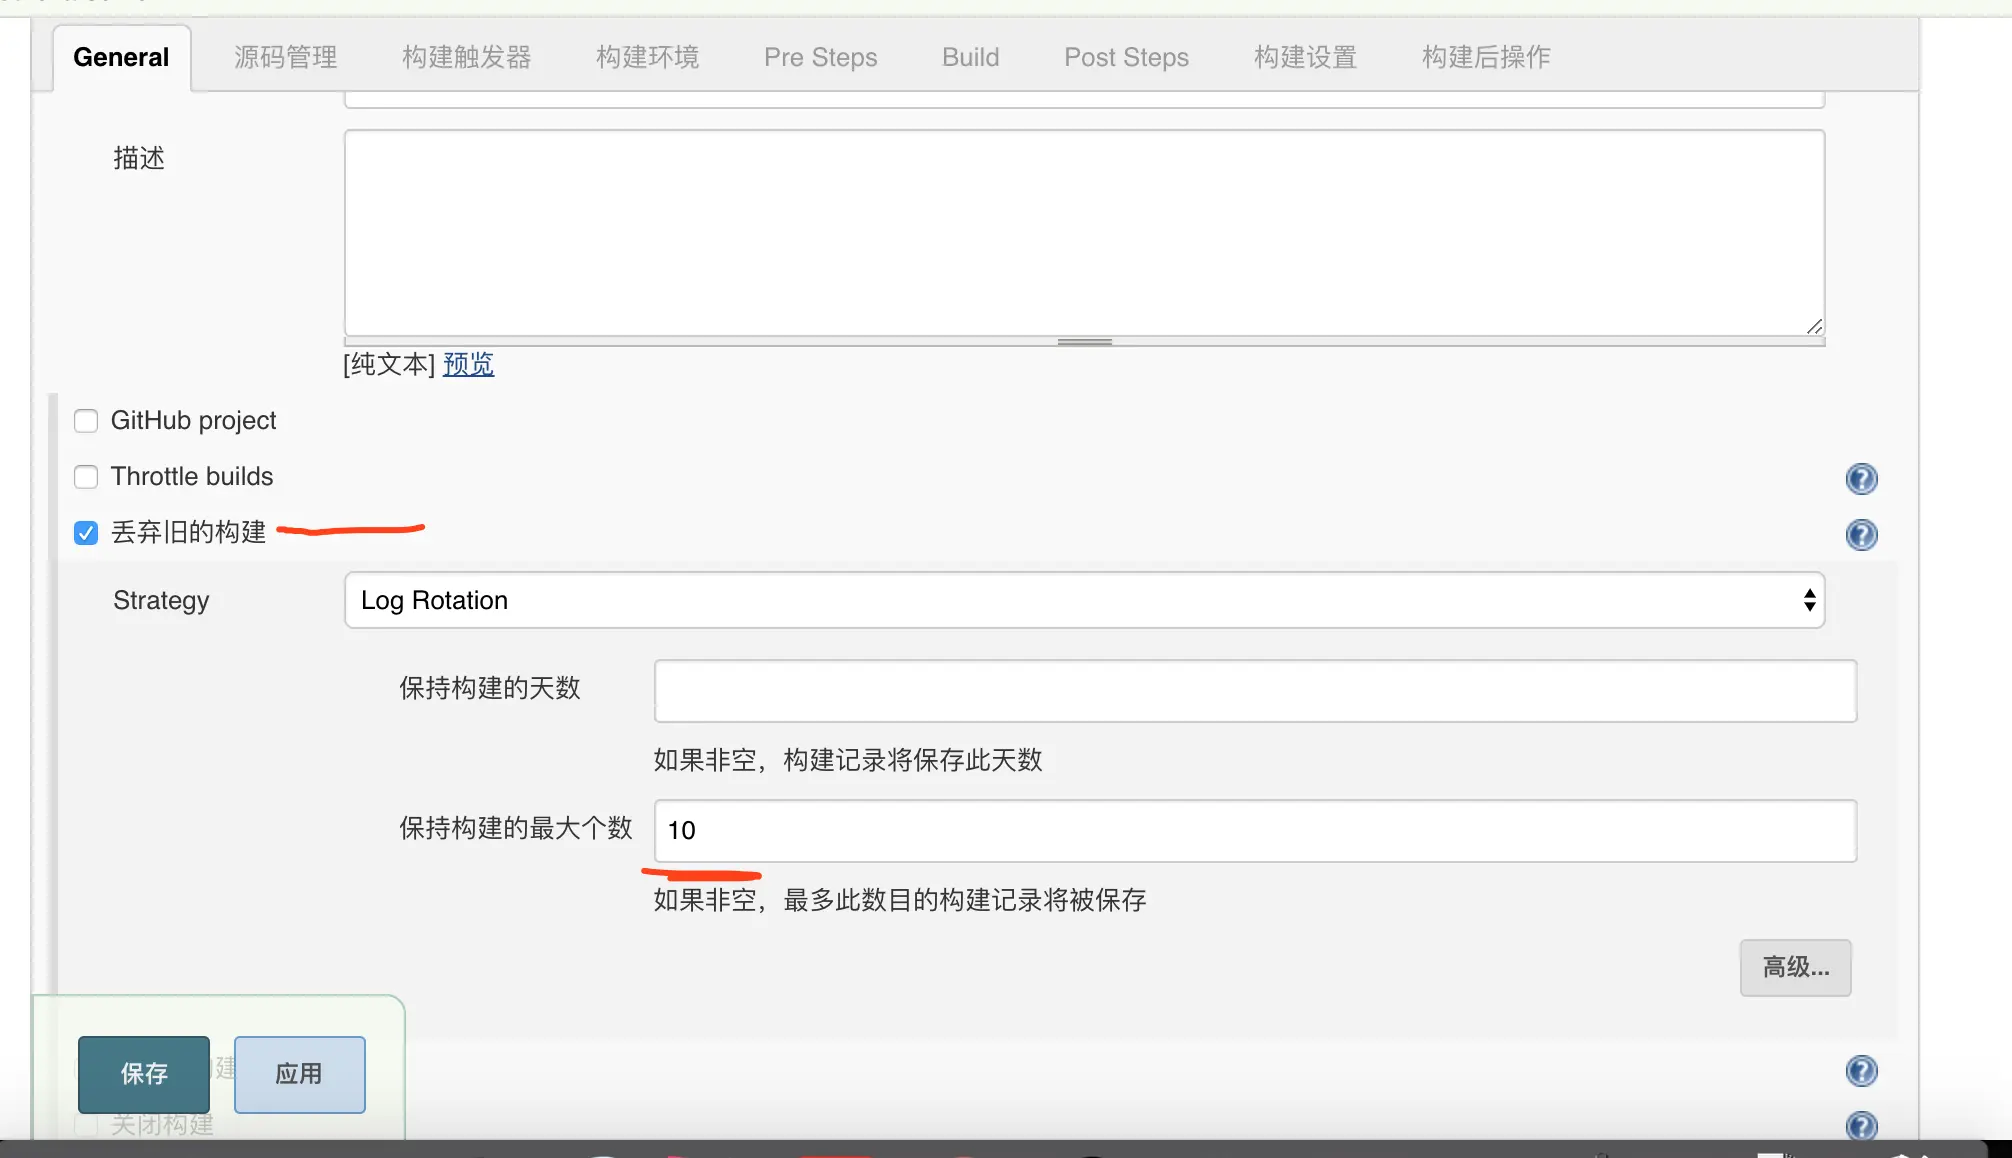Image resolution: width=2012 pixels, height=1158 pixels.
Task: Switch to the 构建触发器 tab
Action: point(466,57)
